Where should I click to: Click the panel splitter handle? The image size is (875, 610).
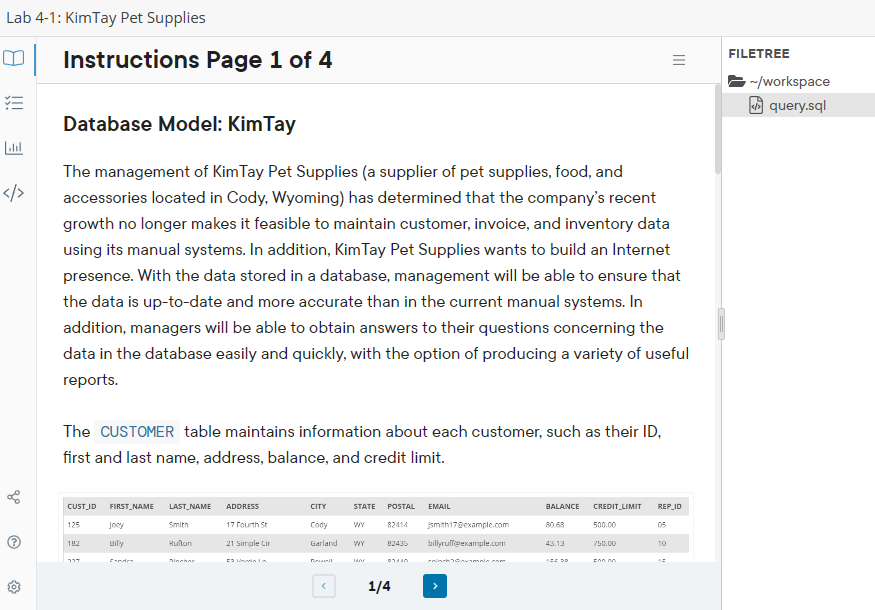coord(721,324)
